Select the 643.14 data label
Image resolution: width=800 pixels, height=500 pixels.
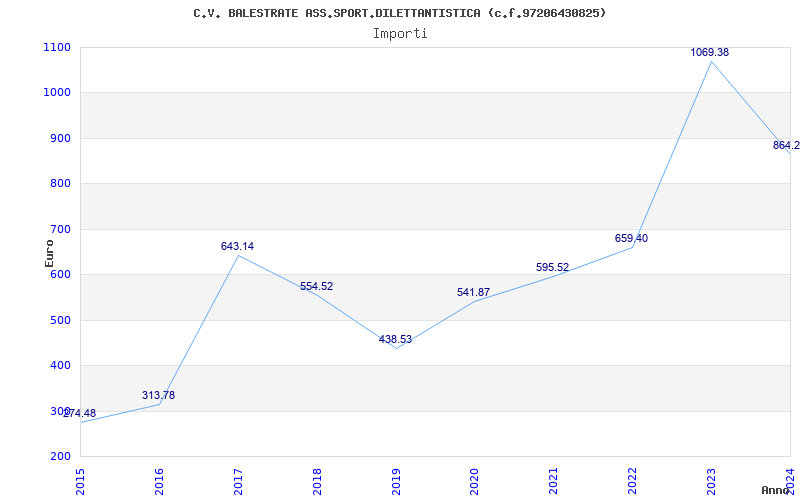(237, 246)
